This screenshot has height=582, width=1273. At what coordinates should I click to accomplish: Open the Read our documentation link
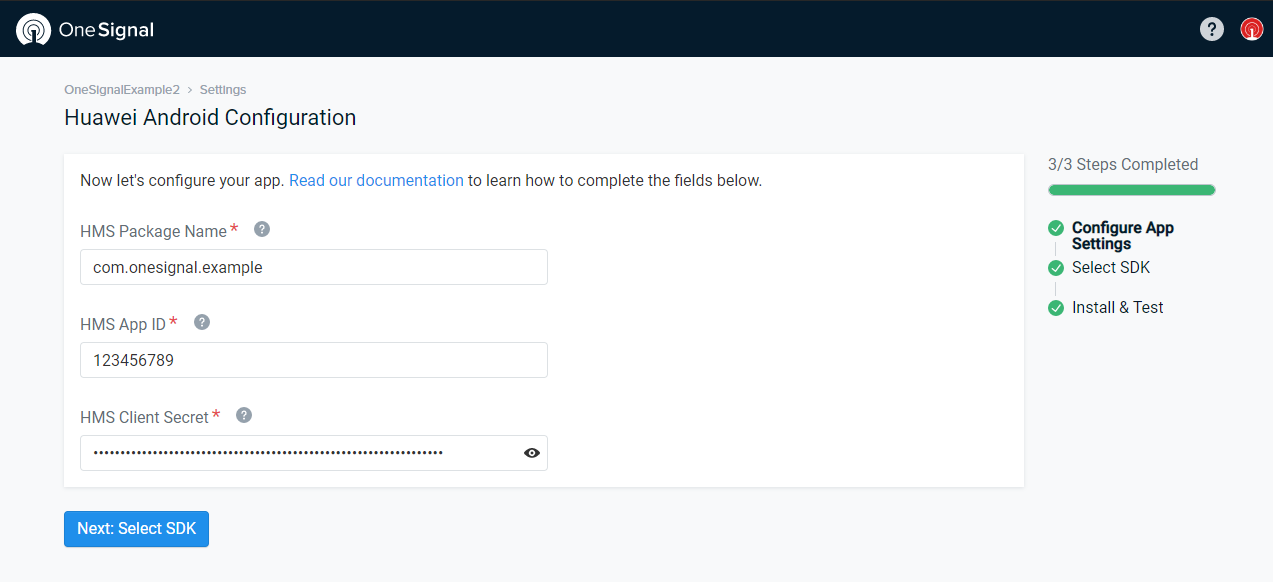(x=376, y=181)
